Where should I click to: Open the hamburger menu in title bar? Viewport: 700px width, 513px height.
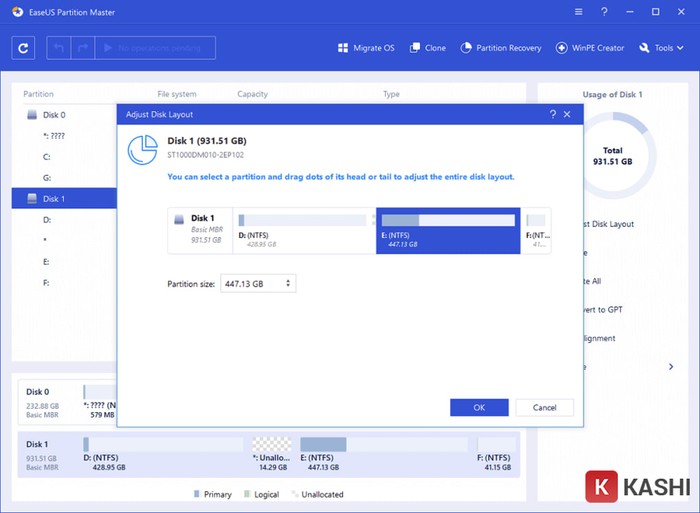pos(579,12)
